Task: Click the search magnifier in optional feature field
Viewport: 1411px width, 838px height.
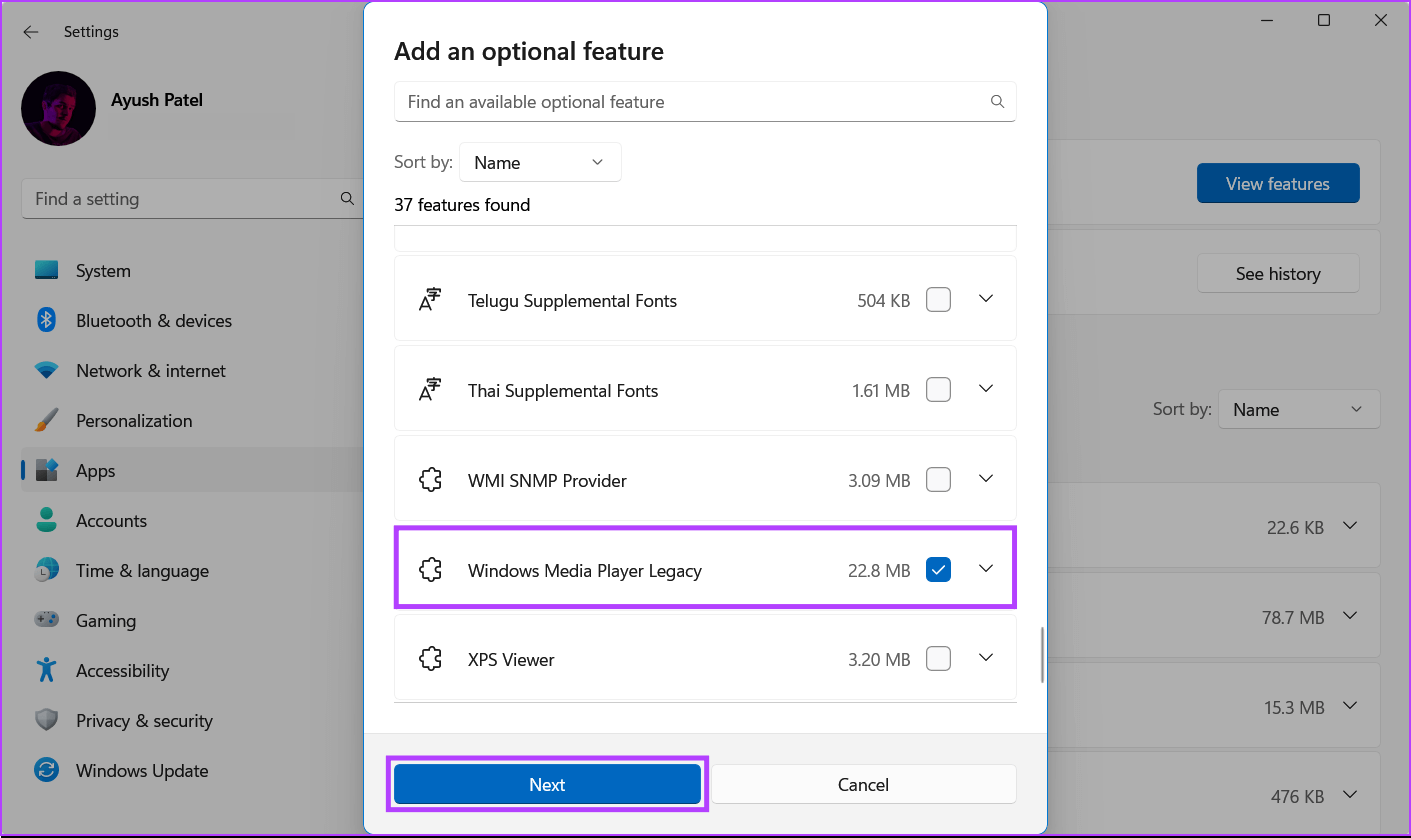Action: click(997, 101)
